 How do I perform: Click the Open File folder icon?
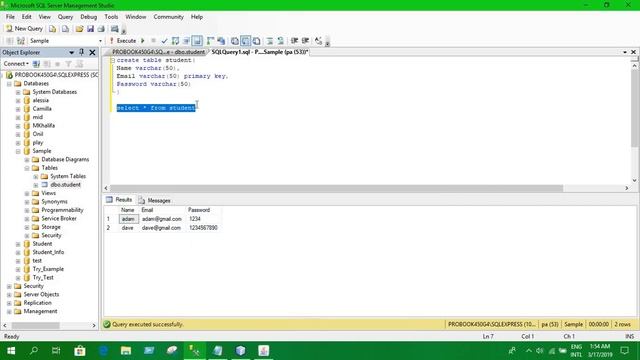tap(79, 29)
